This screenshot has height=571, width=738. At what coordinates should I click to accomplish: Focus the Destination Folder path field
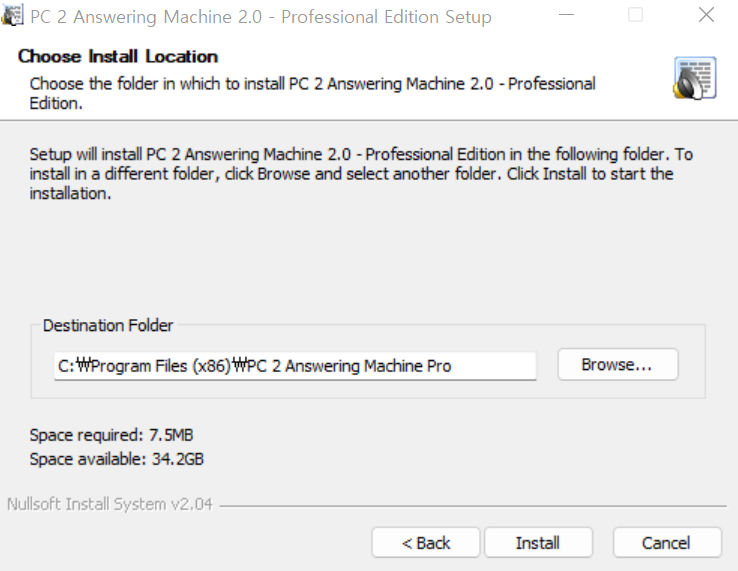(x=295, y=366)
